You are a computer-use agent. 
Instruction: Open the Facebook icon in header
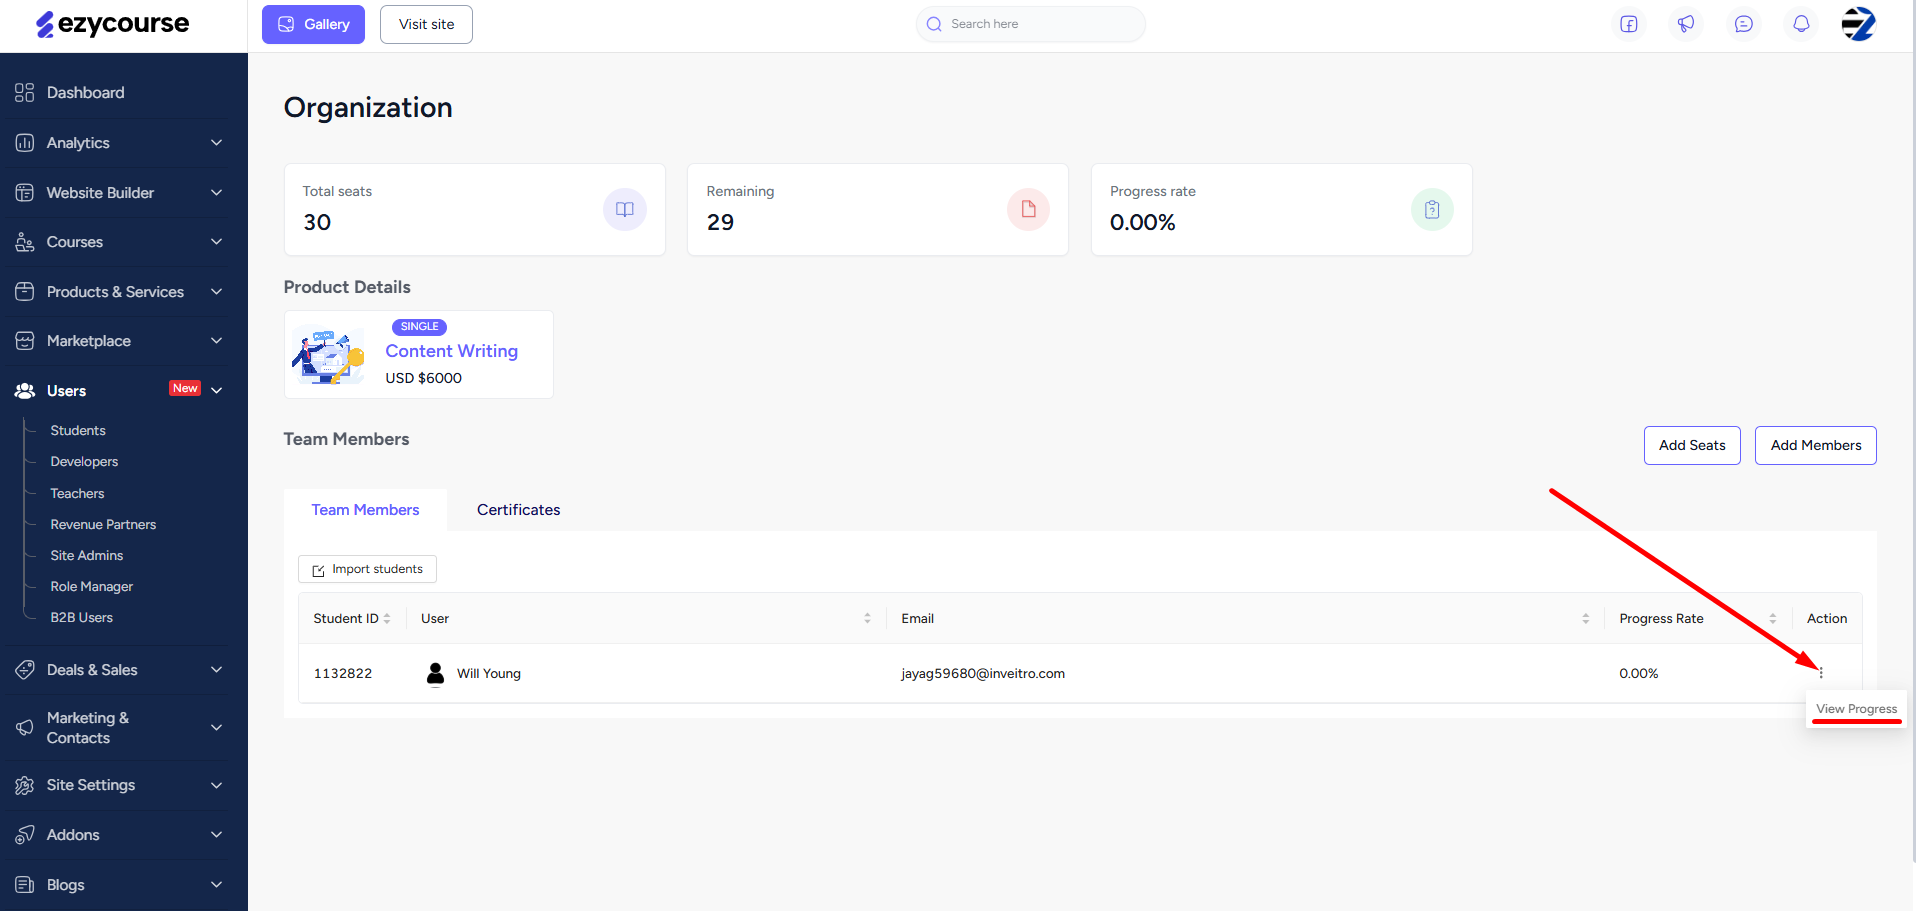[1629, 24]
